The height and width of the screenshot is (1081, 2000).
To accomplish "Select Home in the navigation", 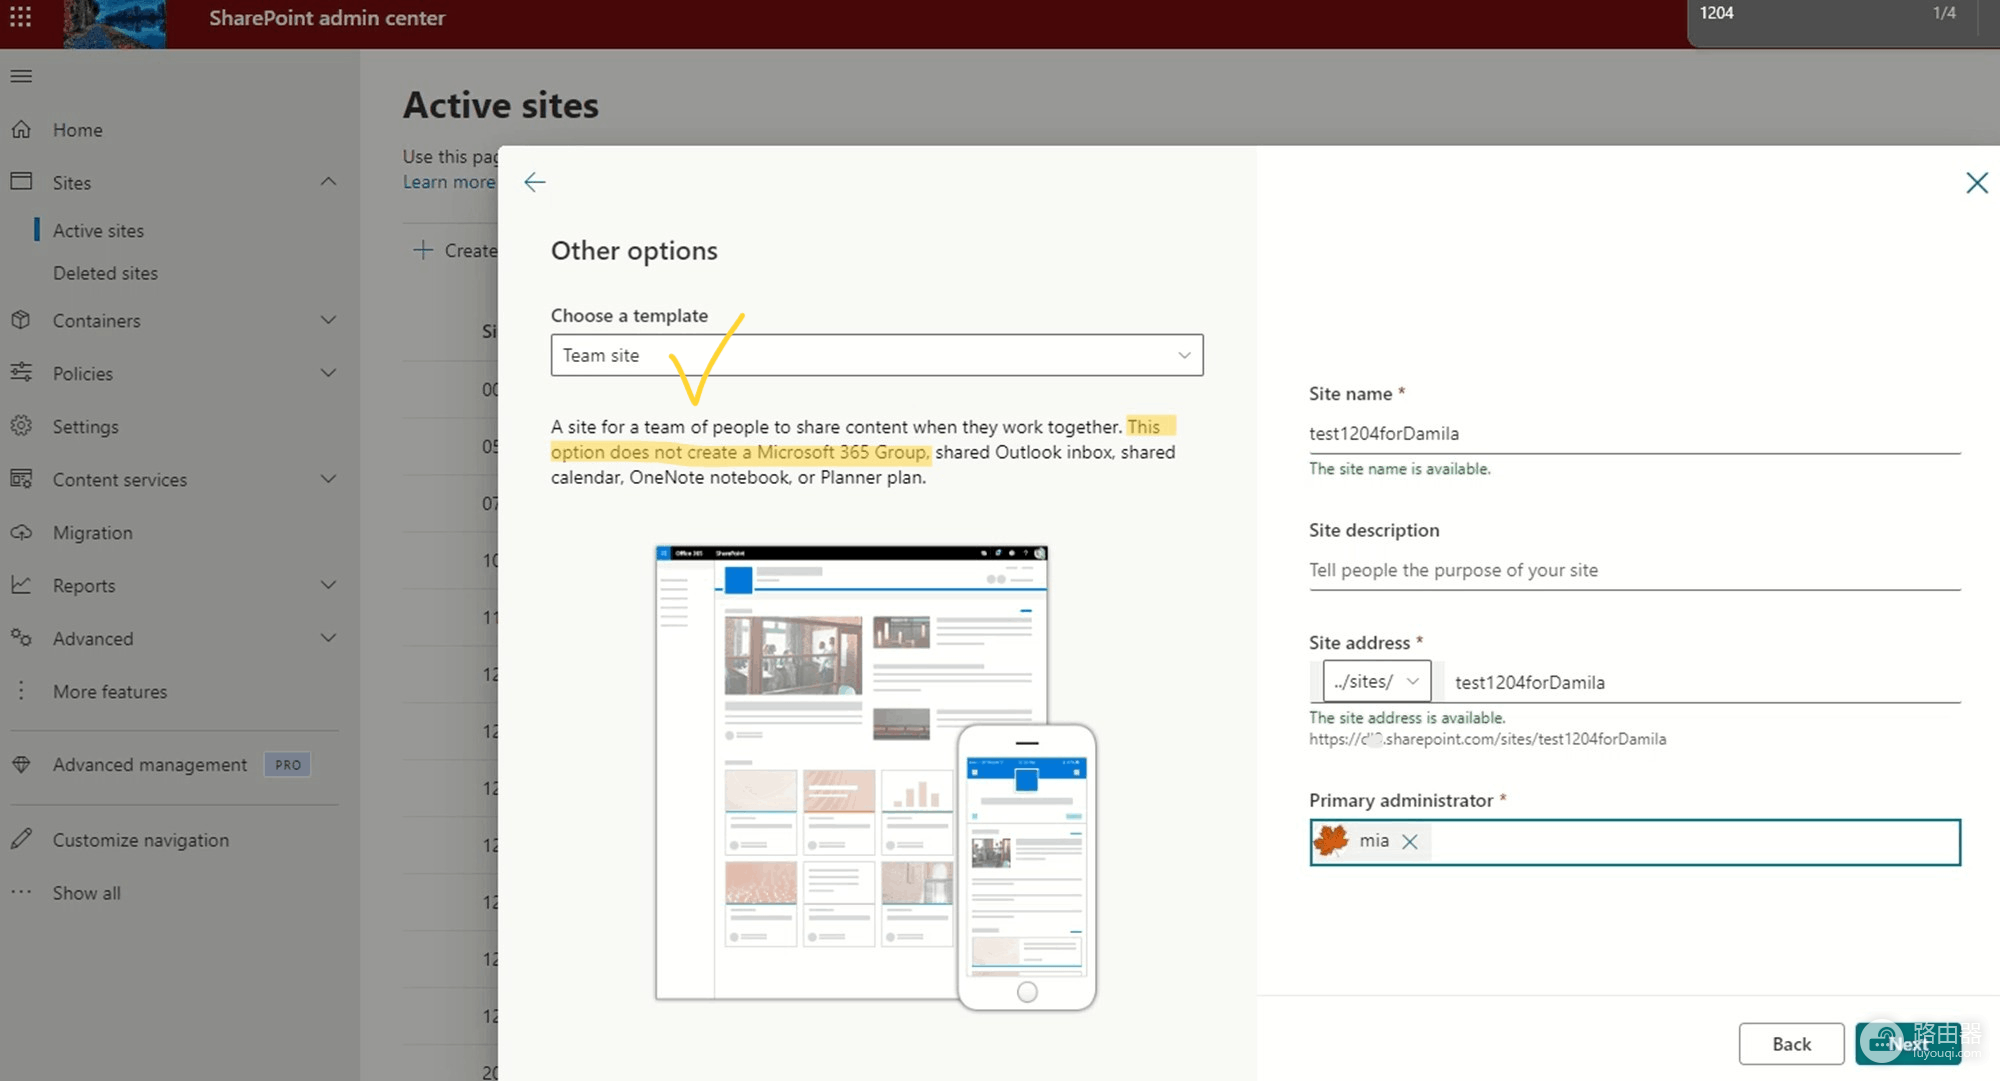I will [77, 130].
